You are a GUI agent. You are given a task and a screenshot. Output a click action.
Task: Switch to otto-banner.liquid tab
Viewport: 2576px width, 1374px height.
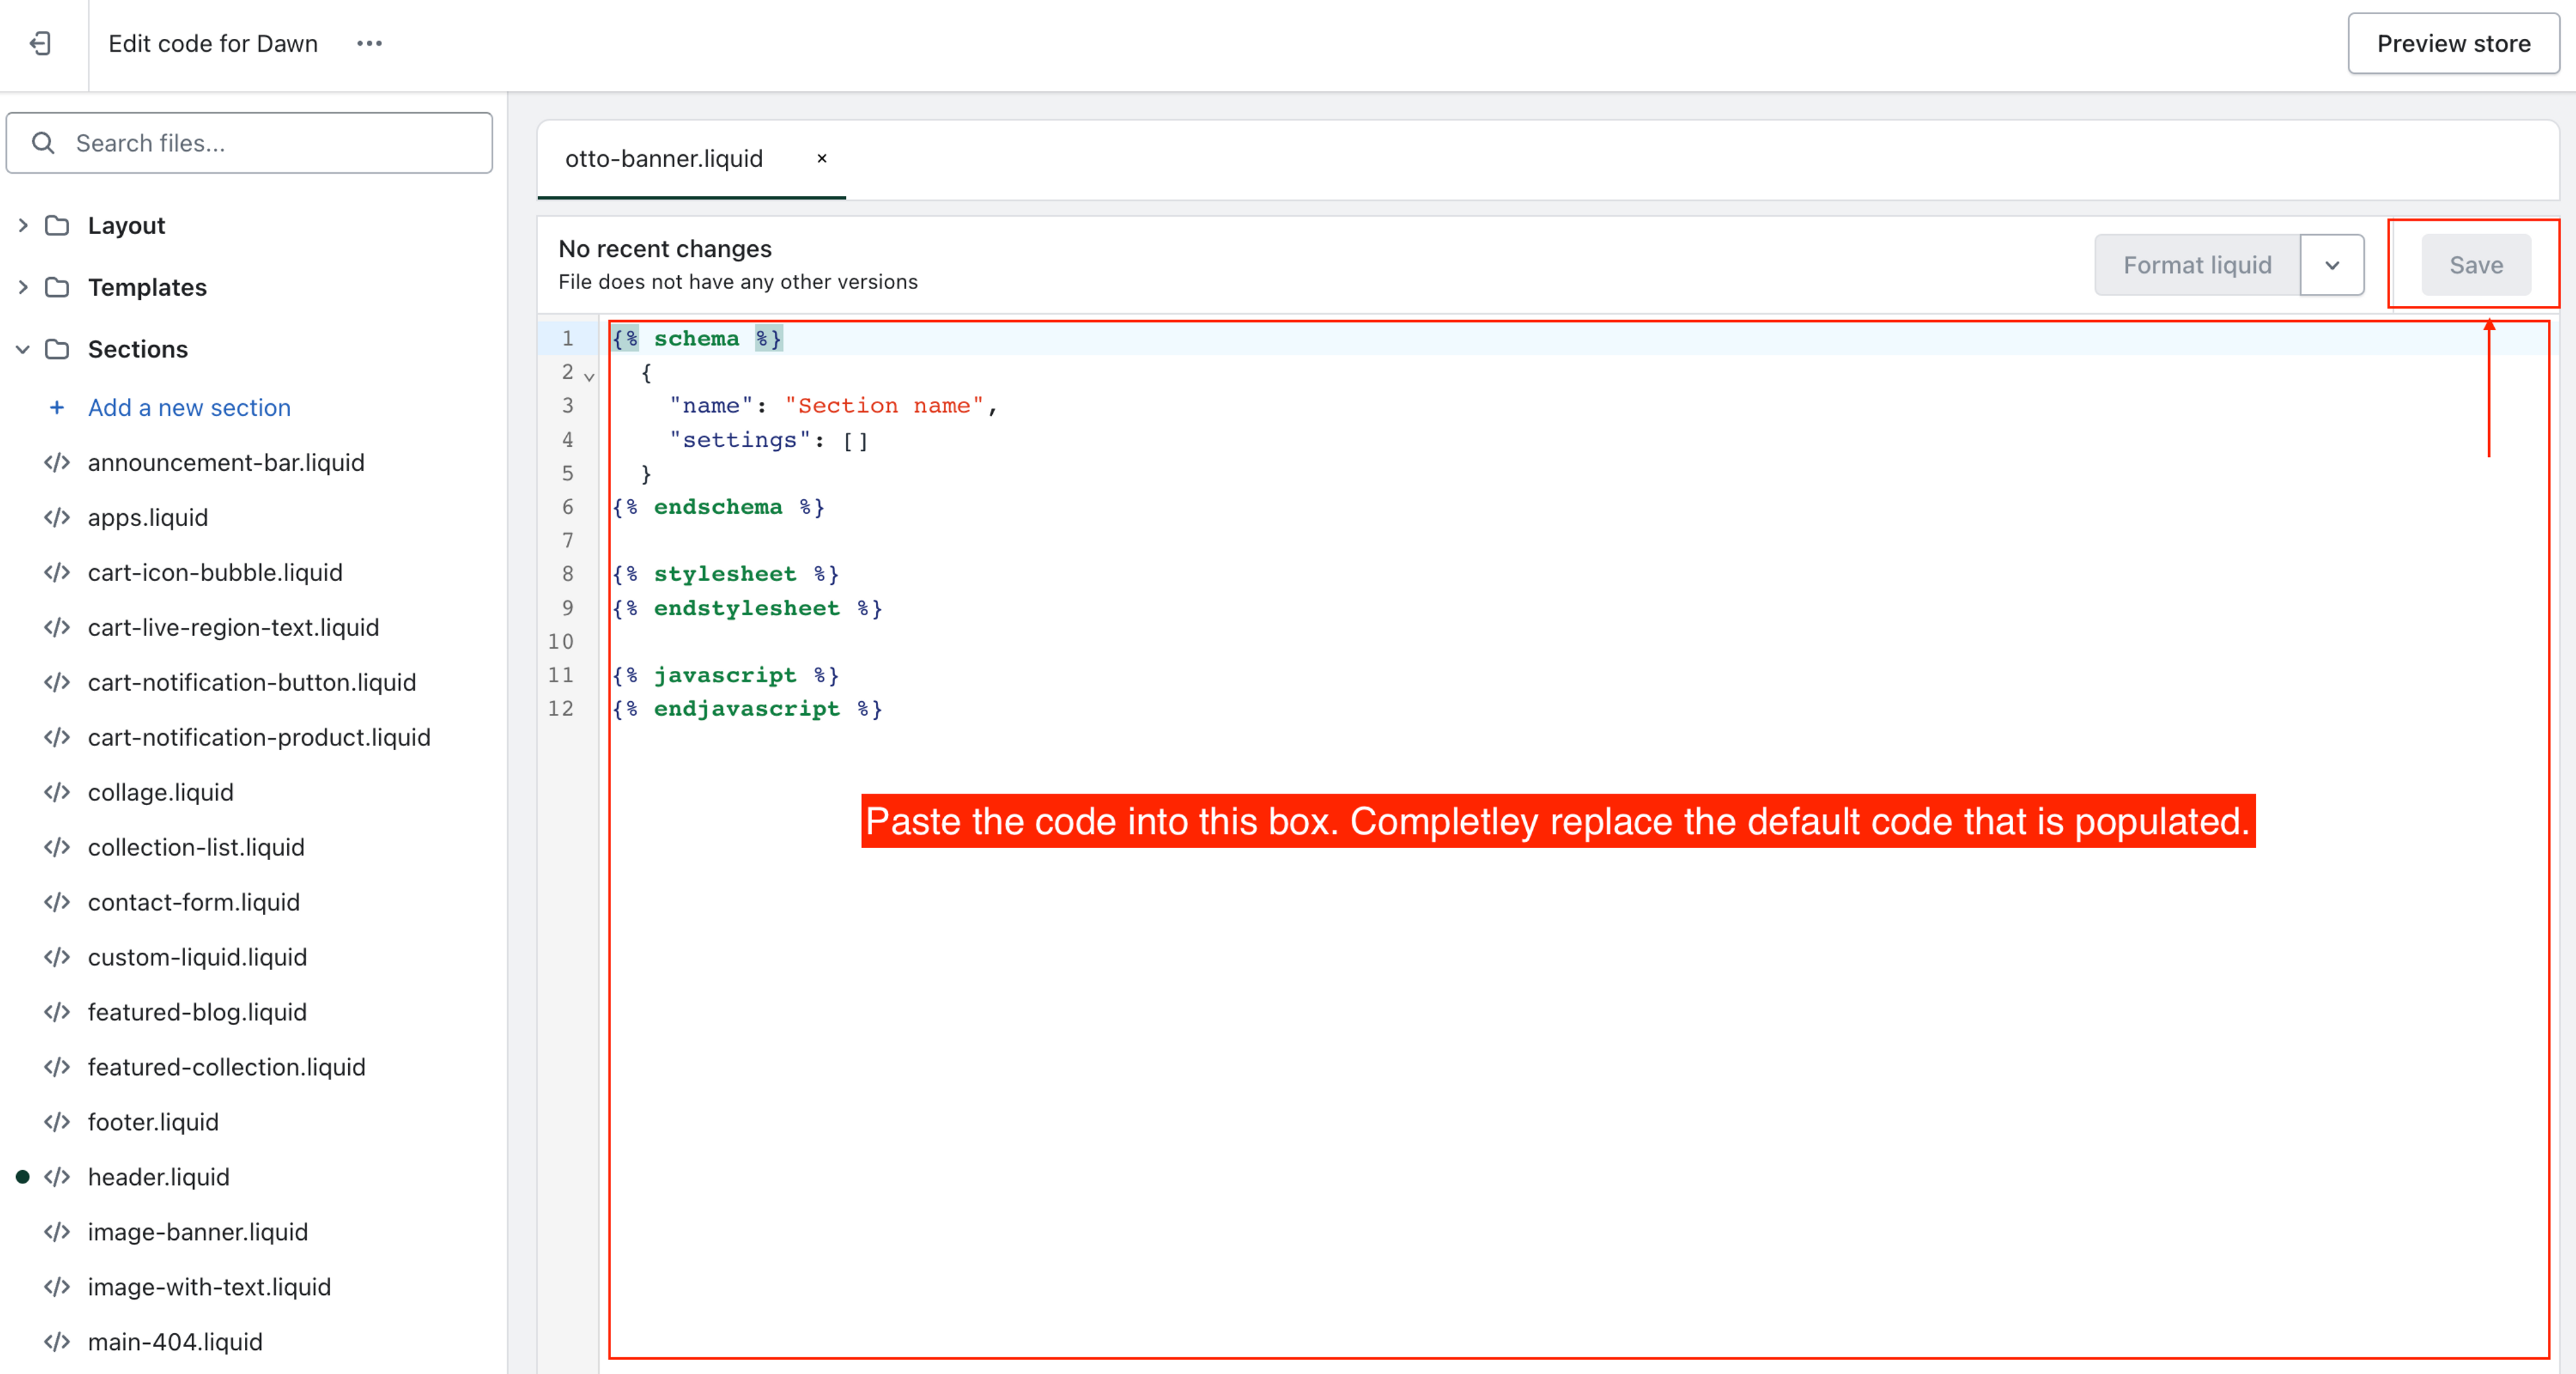tap(664, 158)
